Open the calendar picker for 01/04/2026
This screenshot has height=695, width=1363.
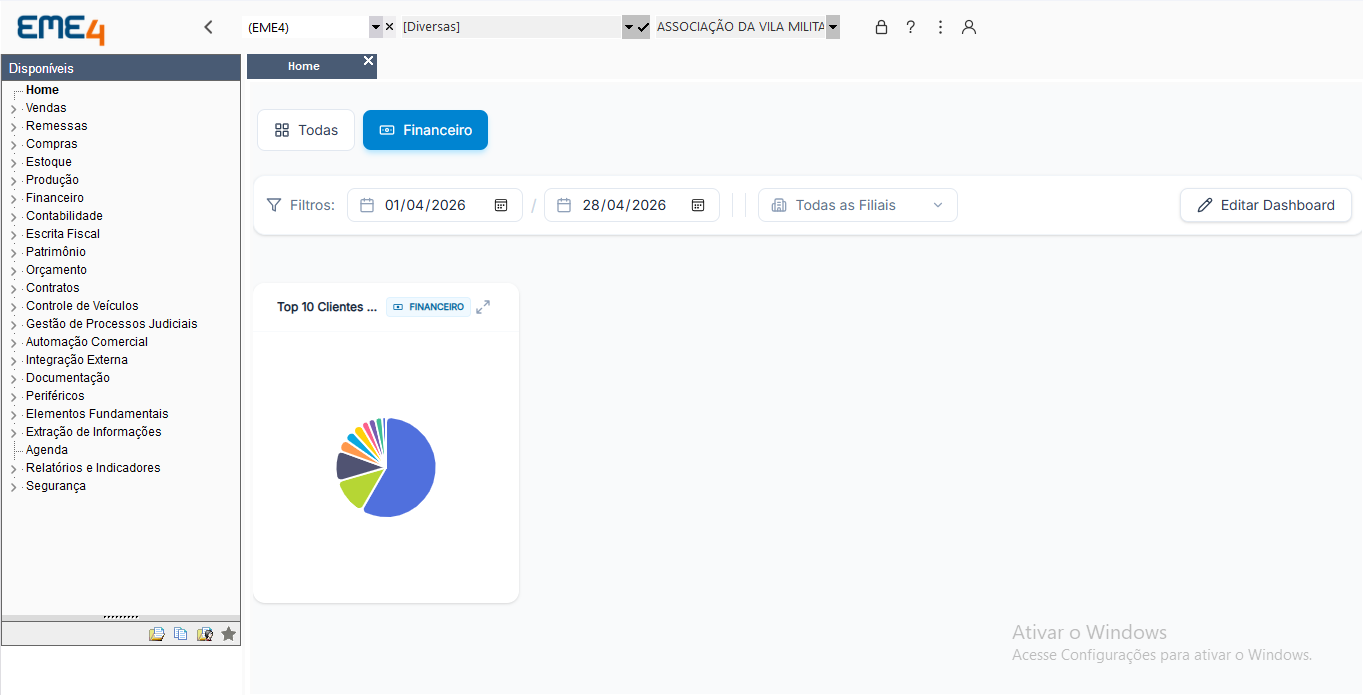click(x=501, y=205)
